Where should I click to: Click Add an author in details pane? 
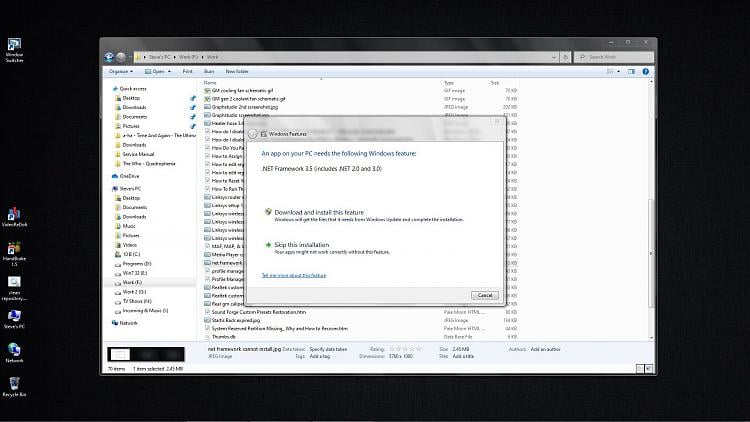click(545, 349)
